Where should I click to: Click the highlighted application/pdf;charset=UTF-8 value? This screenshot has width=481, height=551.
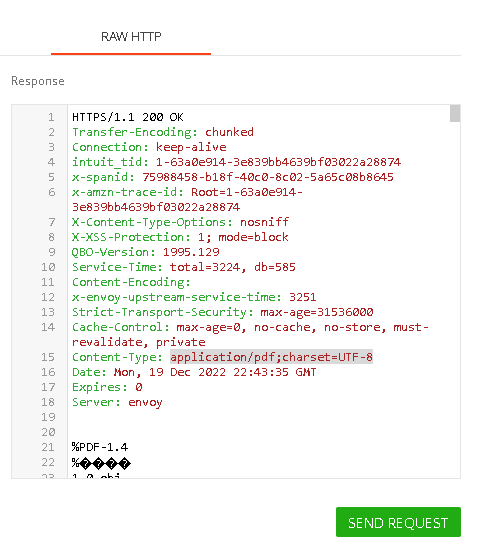(271, 357)
